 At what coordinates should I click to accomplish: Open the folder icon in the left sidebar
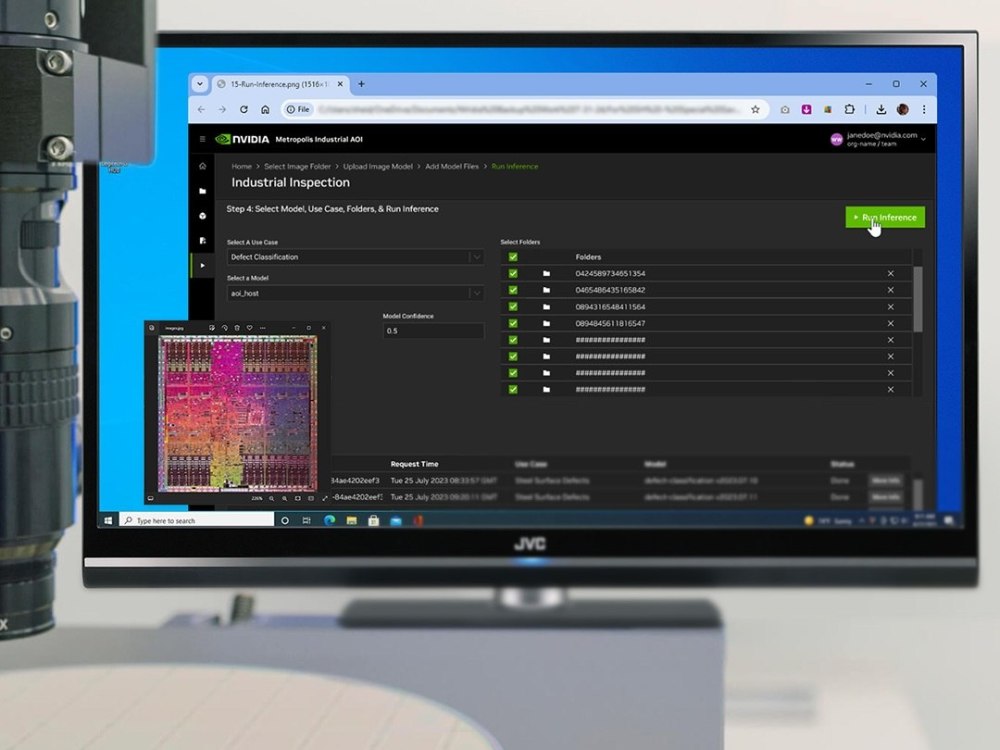pos(203,191)
